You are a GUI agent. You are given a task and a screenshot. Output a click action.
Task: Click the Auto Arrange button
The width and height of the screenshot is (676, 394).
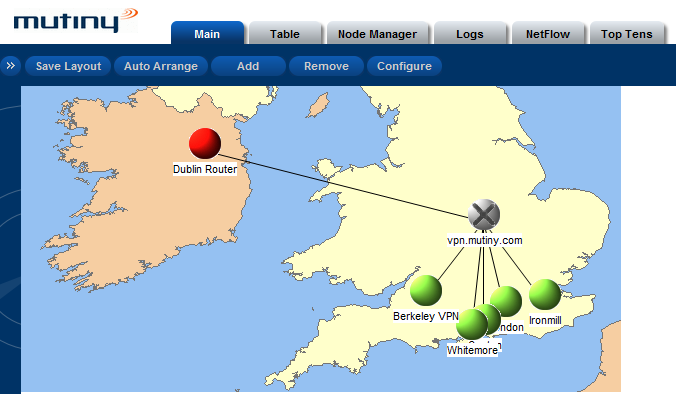pyautogui.click(x=161, y=66)
